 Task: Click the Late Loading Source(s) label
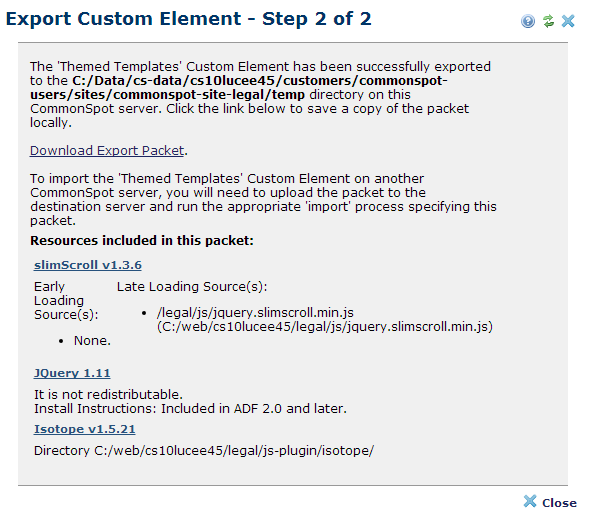click(192, 286)
